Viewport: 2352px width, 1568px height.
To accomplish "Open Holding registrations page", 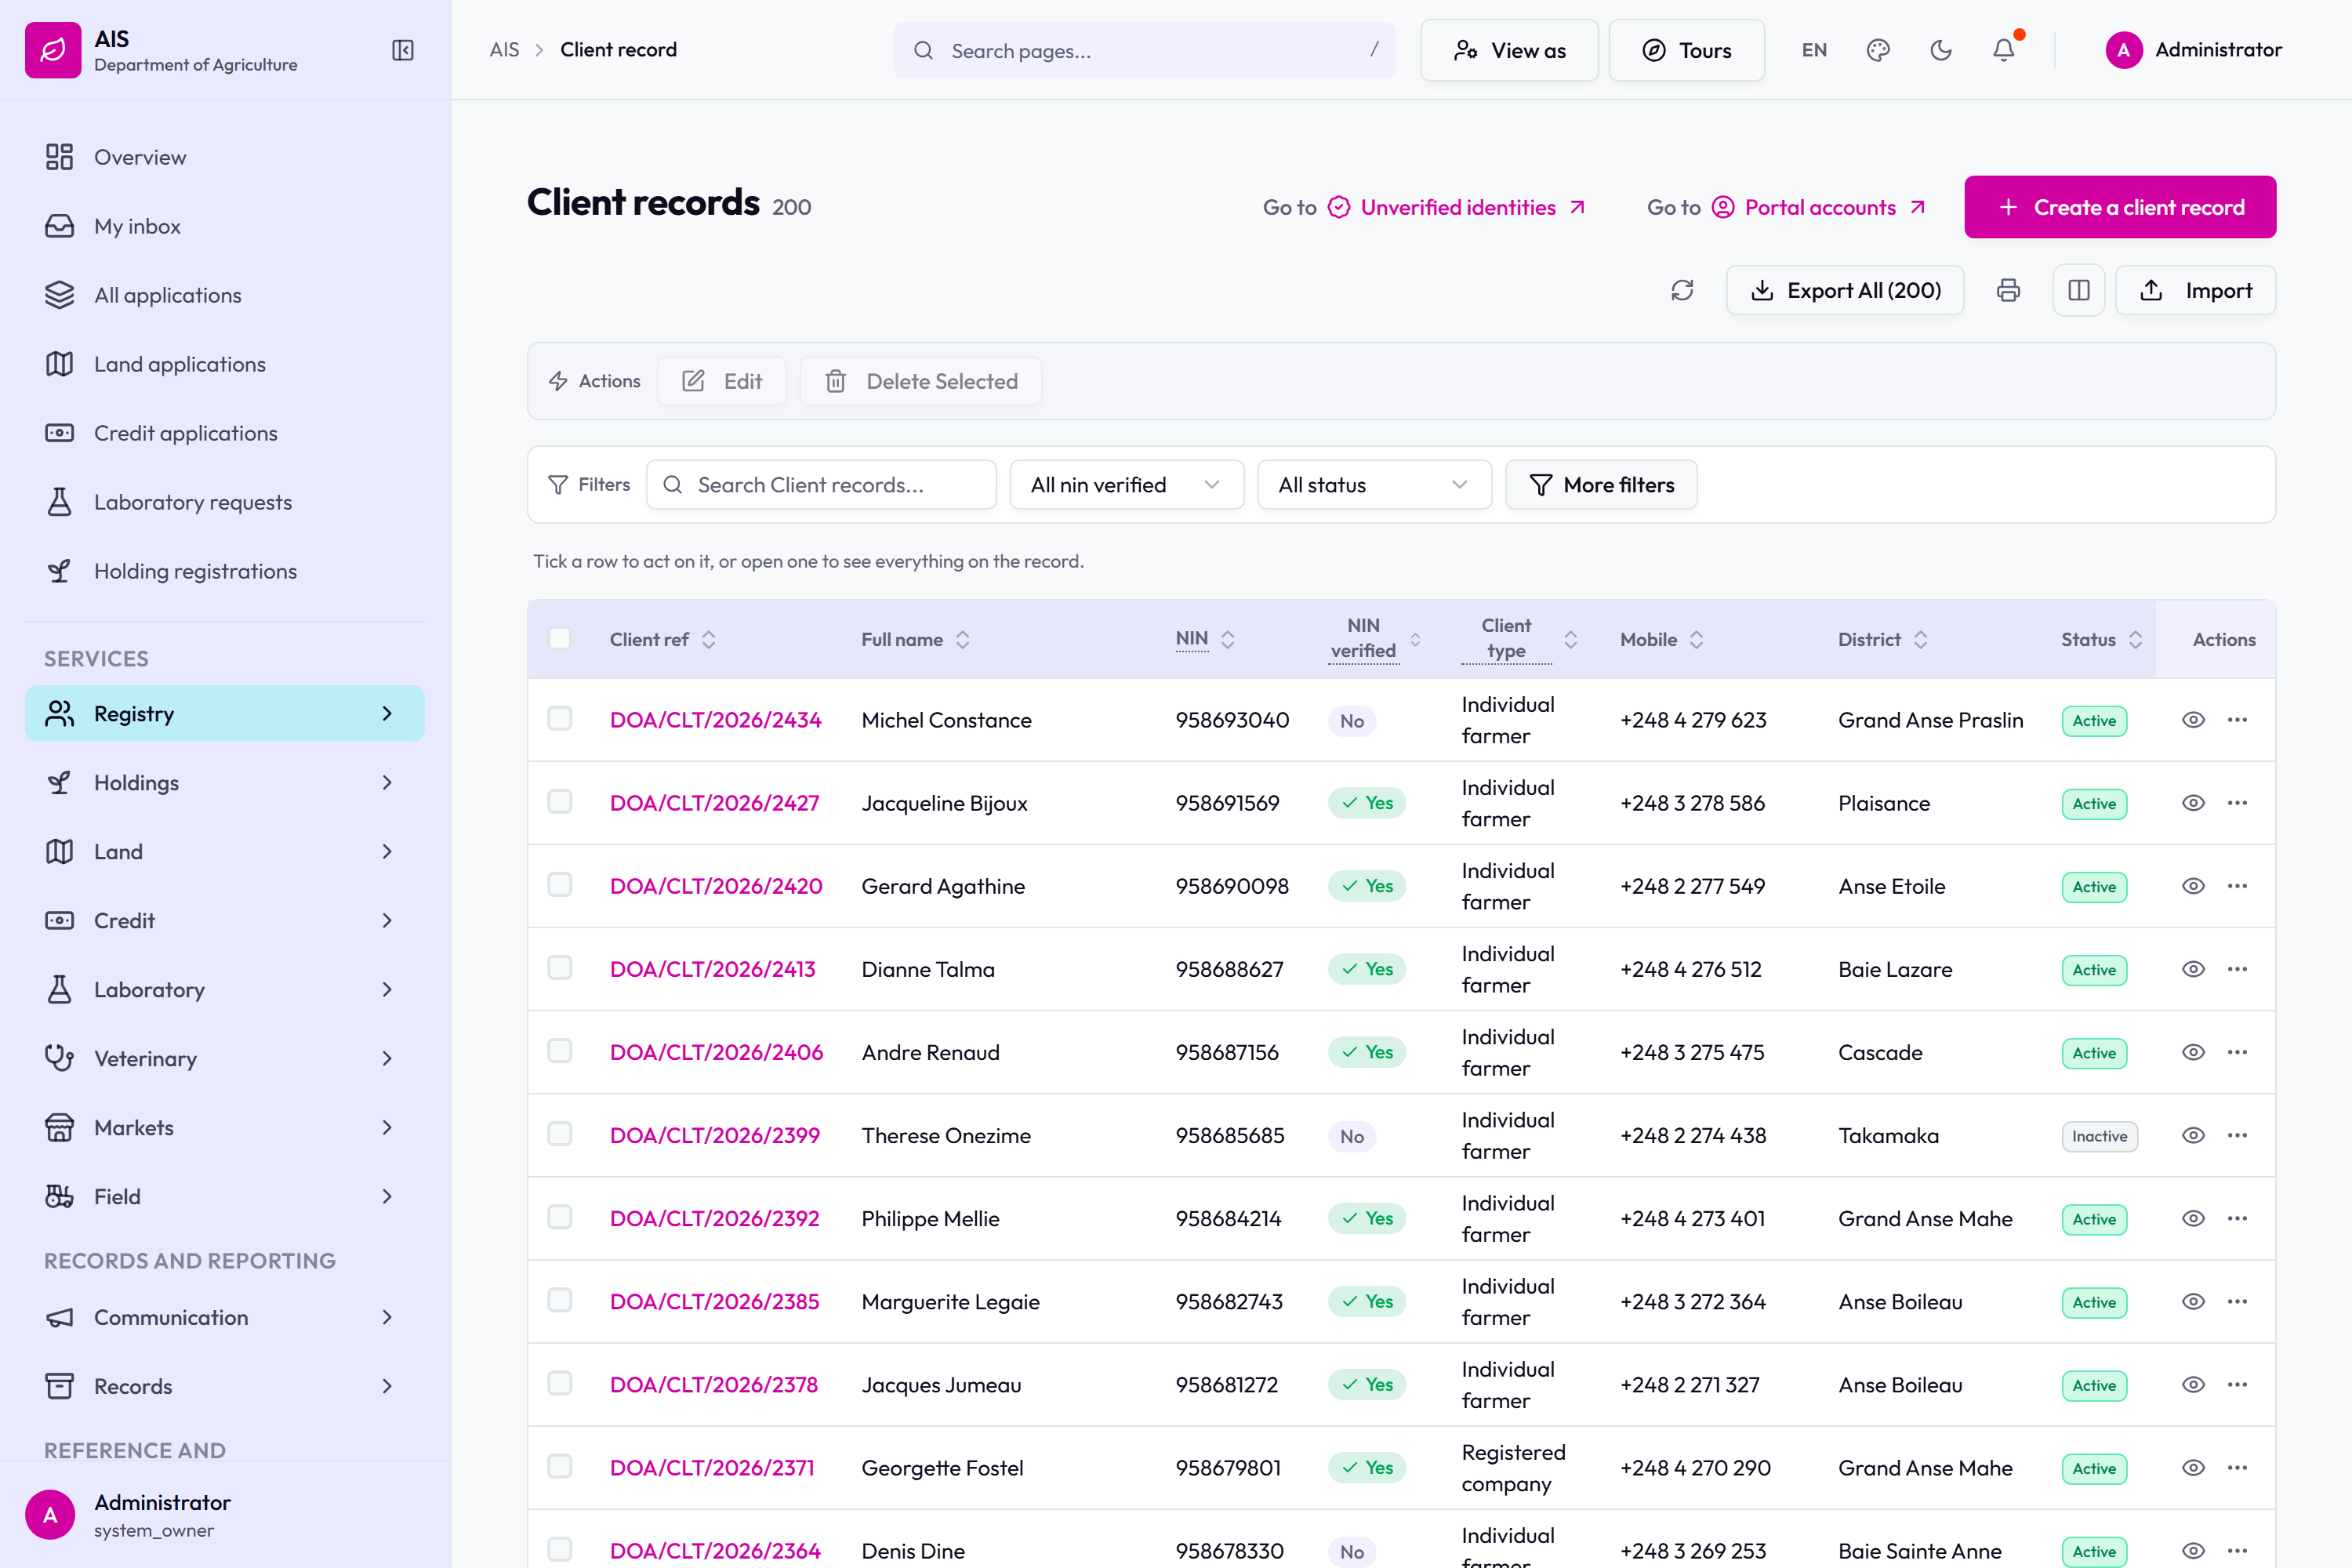I will (225, 571).
